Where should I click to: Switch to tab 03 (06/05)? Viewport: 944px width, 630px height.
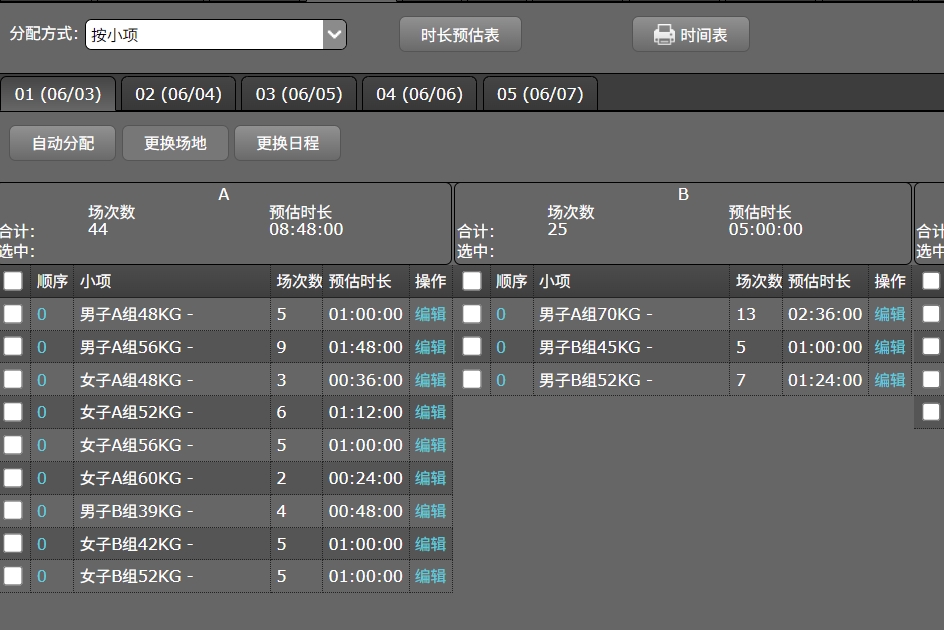click(x=298, y=93)
